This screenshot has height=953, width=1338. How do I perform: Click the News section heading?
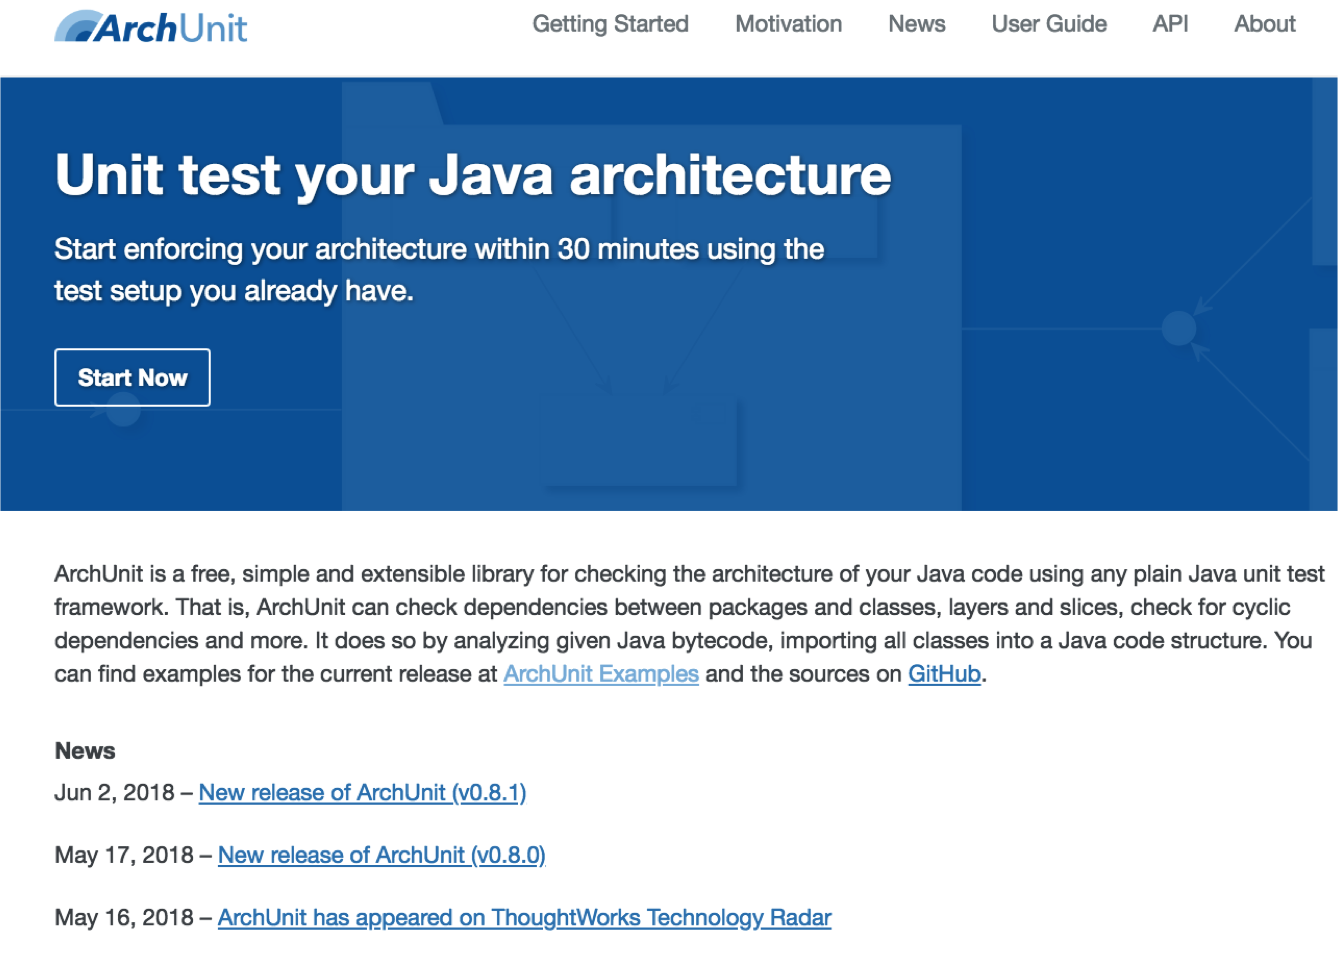(x=85, y=751)
